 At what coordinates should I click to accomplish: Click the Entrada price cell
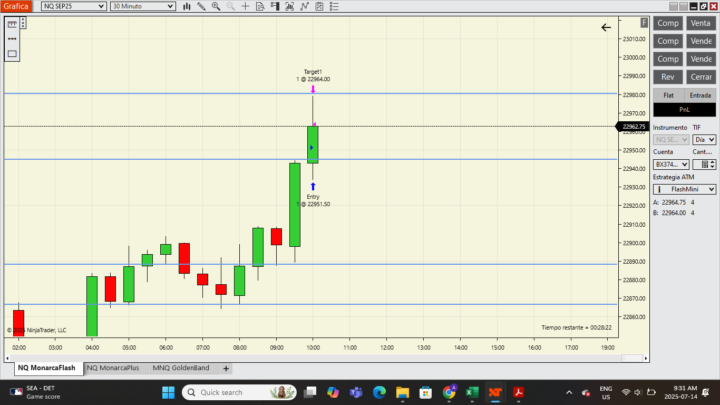point(700,96)
